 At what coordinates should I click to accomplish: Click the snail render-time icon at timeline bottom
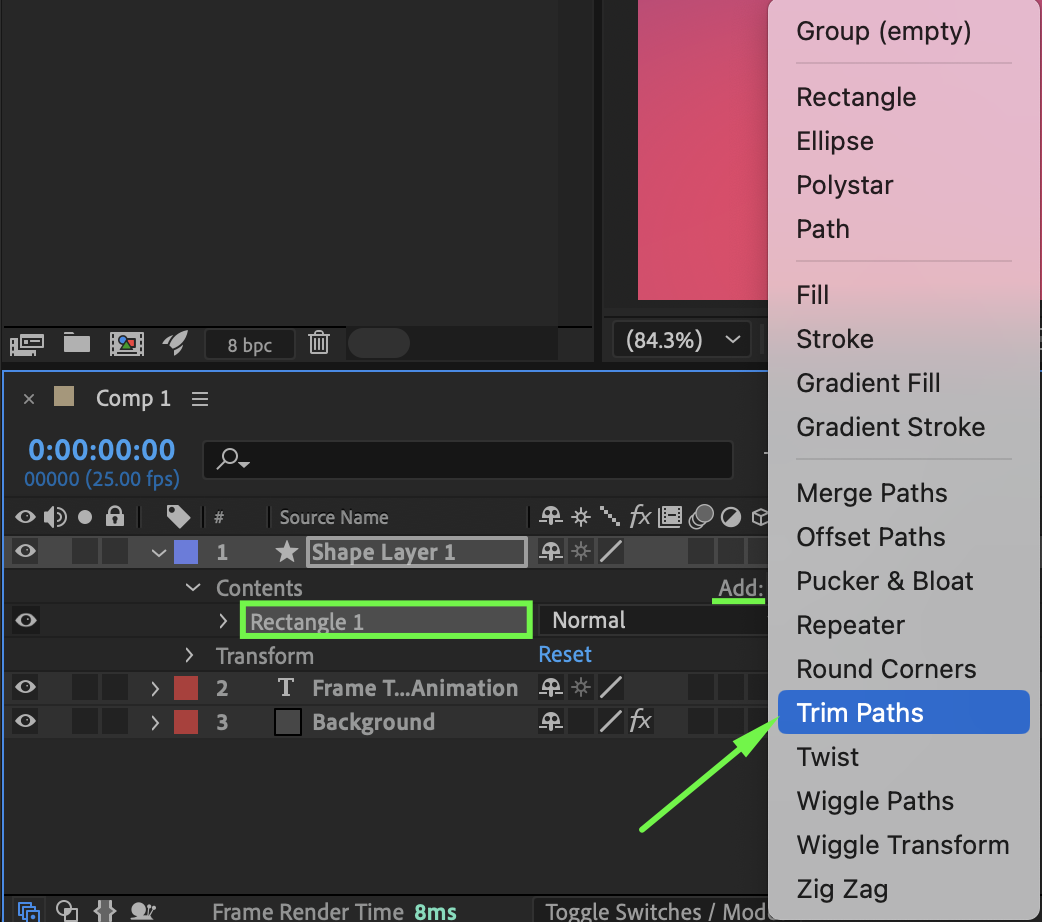tap(145, 911)
